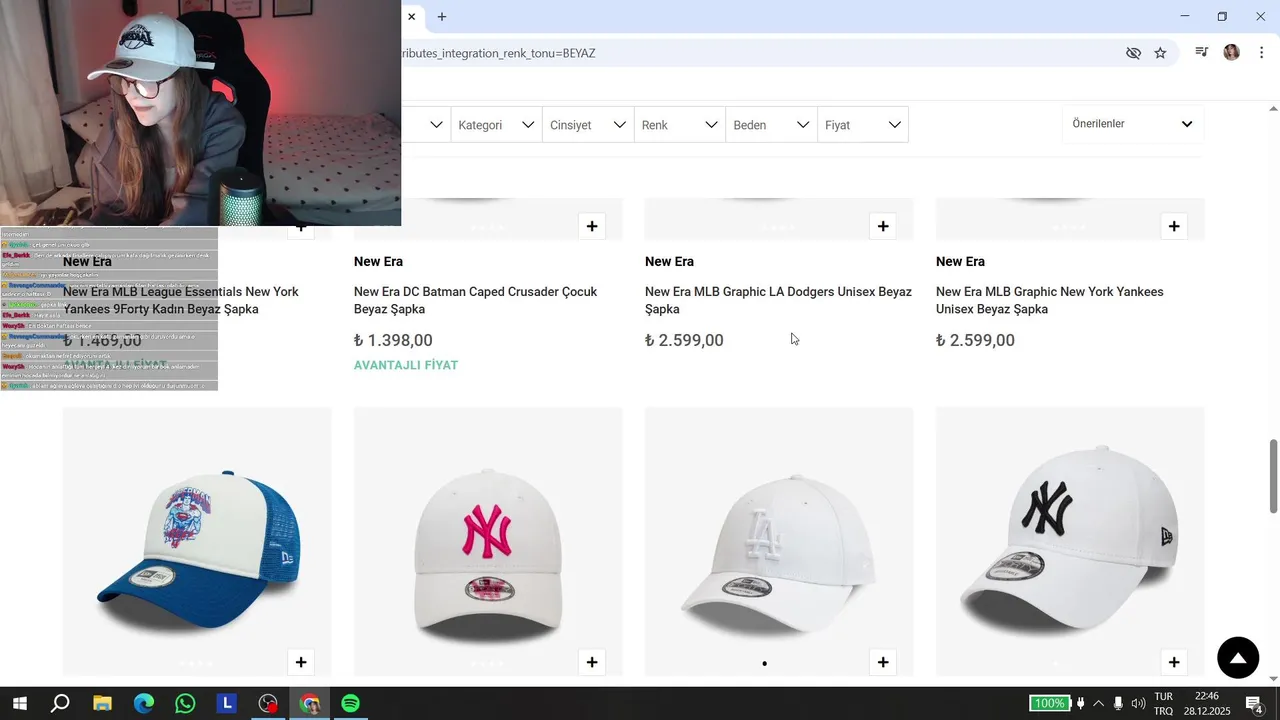This screenshot has height=720, width=1280.
Task: Open New Era MLB Graphic LA Dodgers product link
Action: point(778,300)
